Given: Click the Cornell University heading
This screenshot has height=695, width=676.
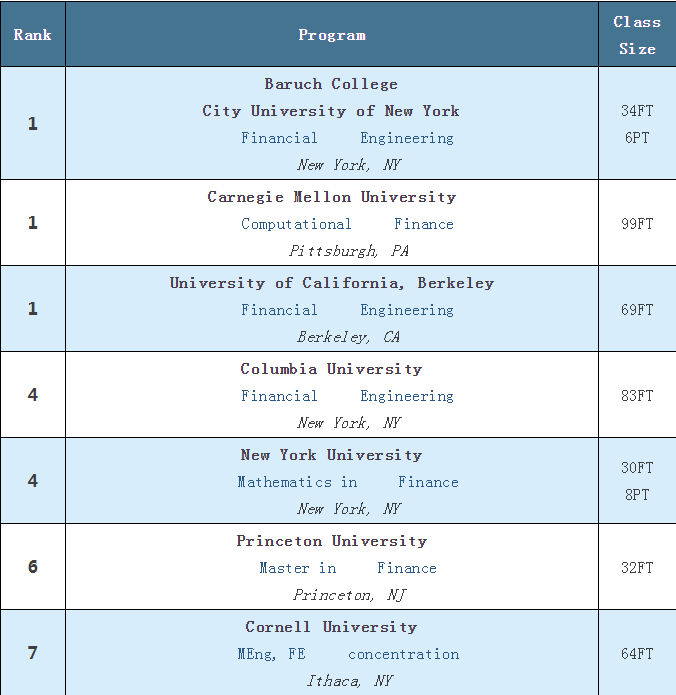Looking at the screenshot, I should click(x=332, y=627).
